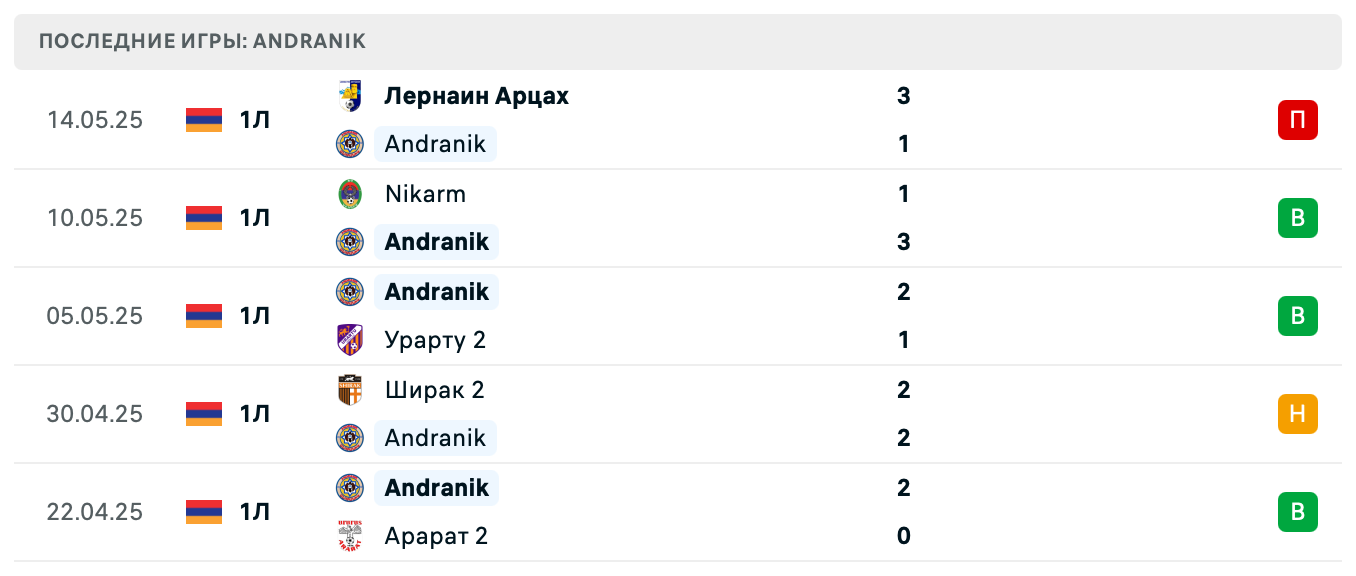The width and height of the screenshot is (1356, 576).
Task: Click Armenian flag icon beside 10.05.25
Action: click(204, 218)
